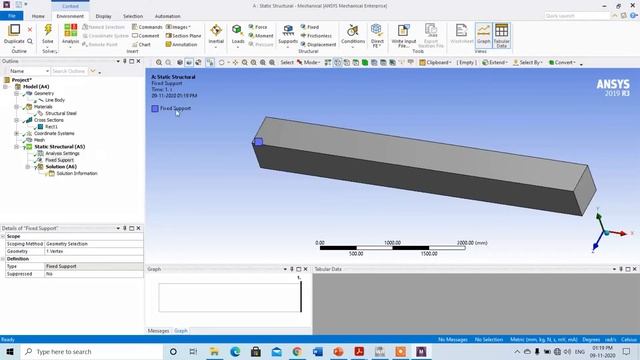Collapse the Model (A4) tree node

(x=5, y=87)
